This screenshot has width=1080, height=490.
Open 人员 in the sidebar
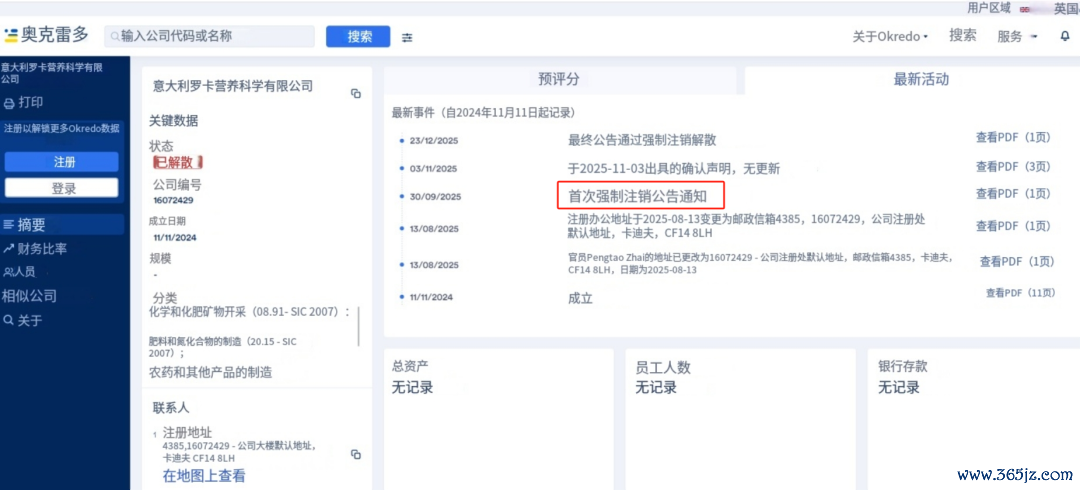click(x=19, y=272)
